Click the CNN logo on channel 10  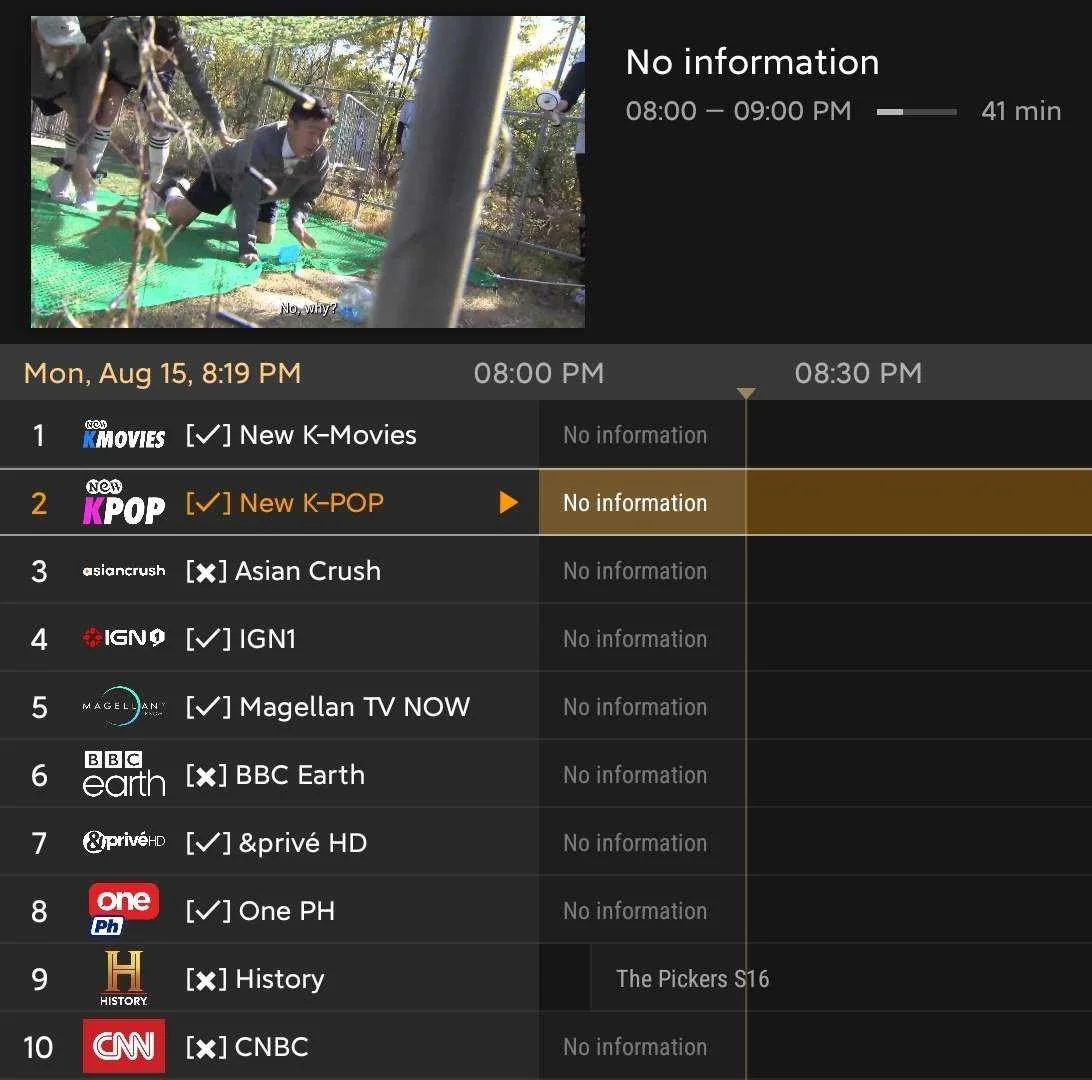(124, 1046)
